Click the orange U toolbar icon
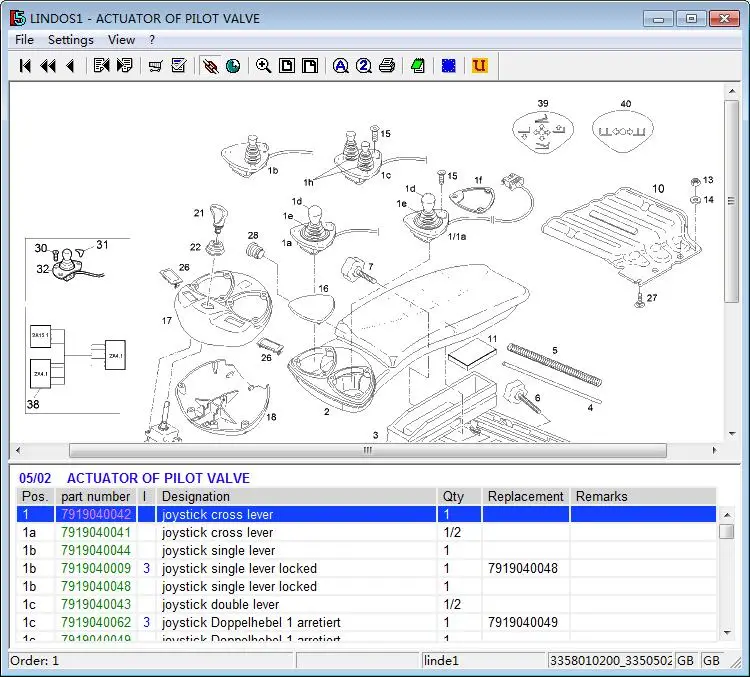This screenshot has height=677, width=750. 479,66
